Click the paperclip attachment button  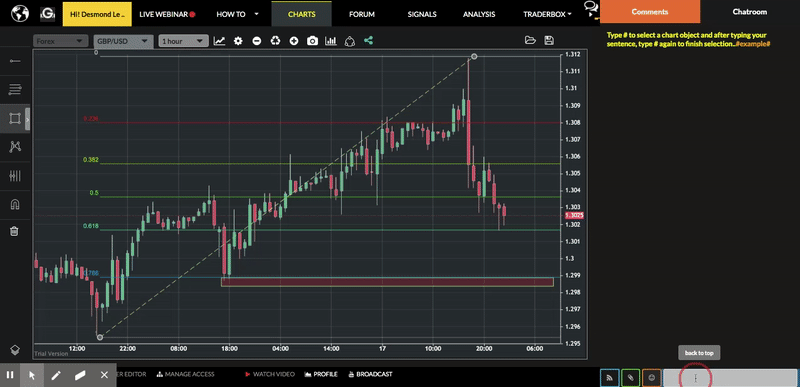point(631,378)
